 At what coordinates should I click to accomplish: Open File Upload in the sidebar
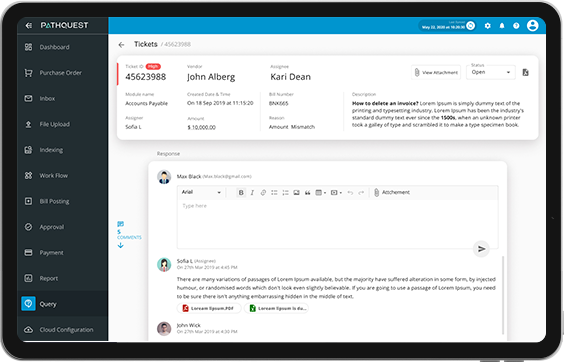click(x=62, y=124)
